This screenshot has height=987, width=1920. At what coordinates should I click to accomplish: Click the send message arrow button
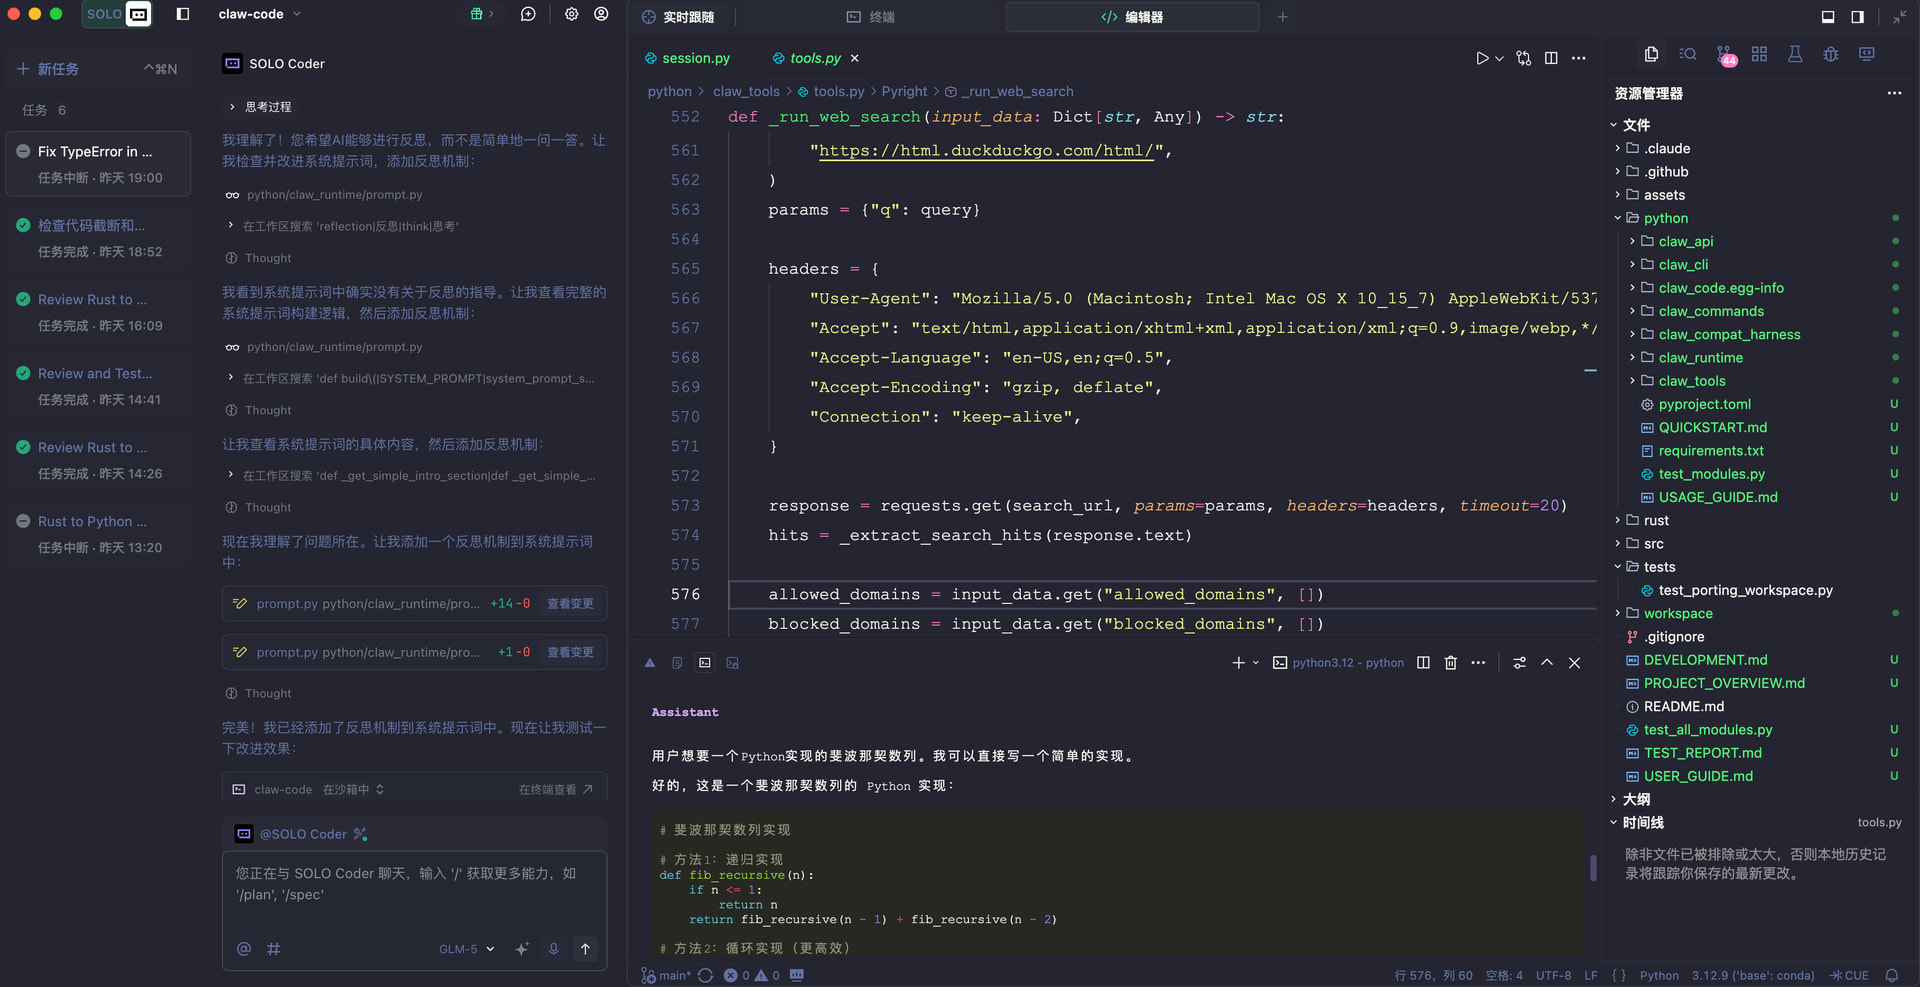point(586,949)
